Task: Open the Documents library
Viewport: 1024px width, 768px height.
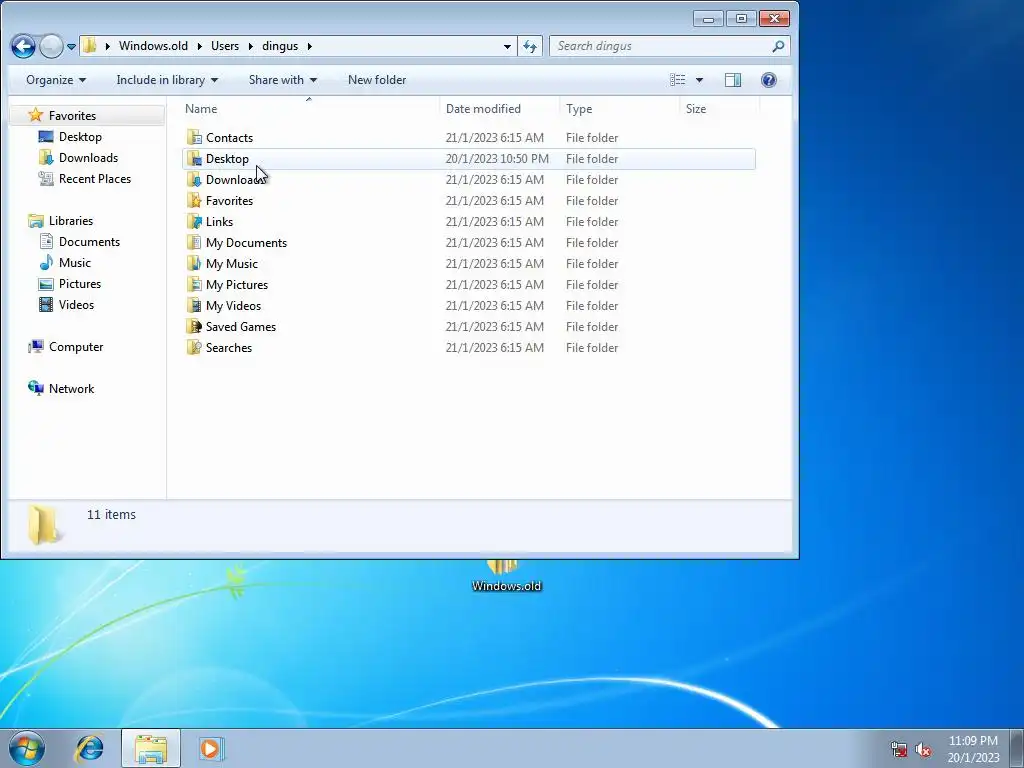Action: point(89,242)
